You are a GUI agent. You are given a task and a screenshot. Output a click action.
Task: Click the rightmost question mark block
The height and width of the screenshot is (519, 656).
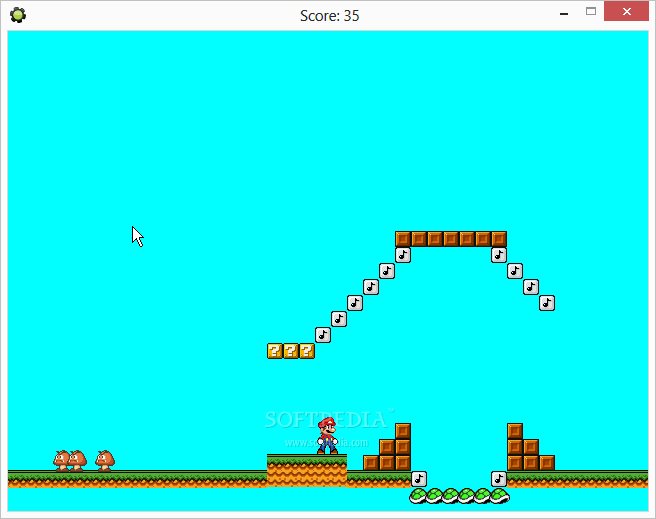[x=307, y=351]
